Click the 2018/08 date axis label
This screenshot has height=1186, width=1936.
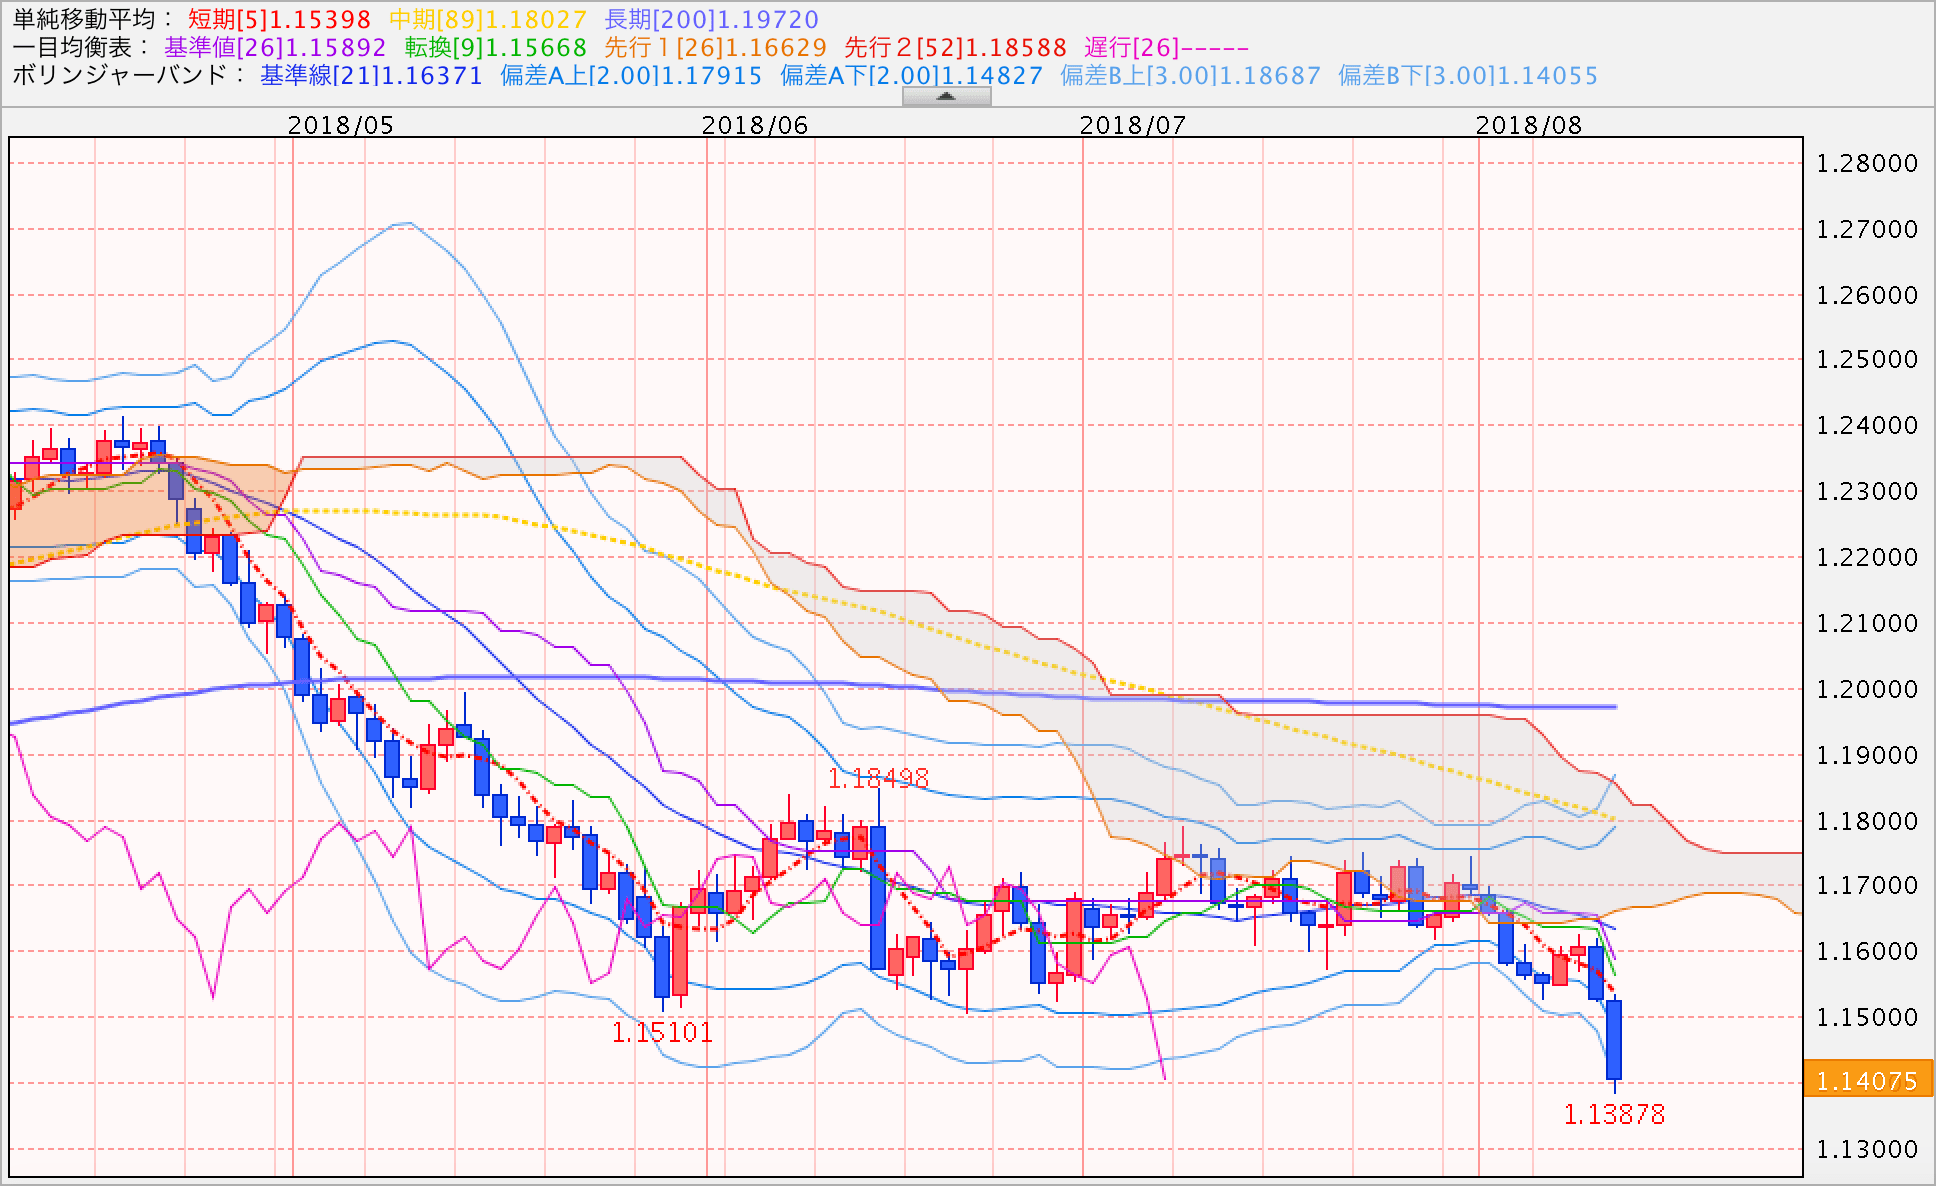[x=1529, y=125]
